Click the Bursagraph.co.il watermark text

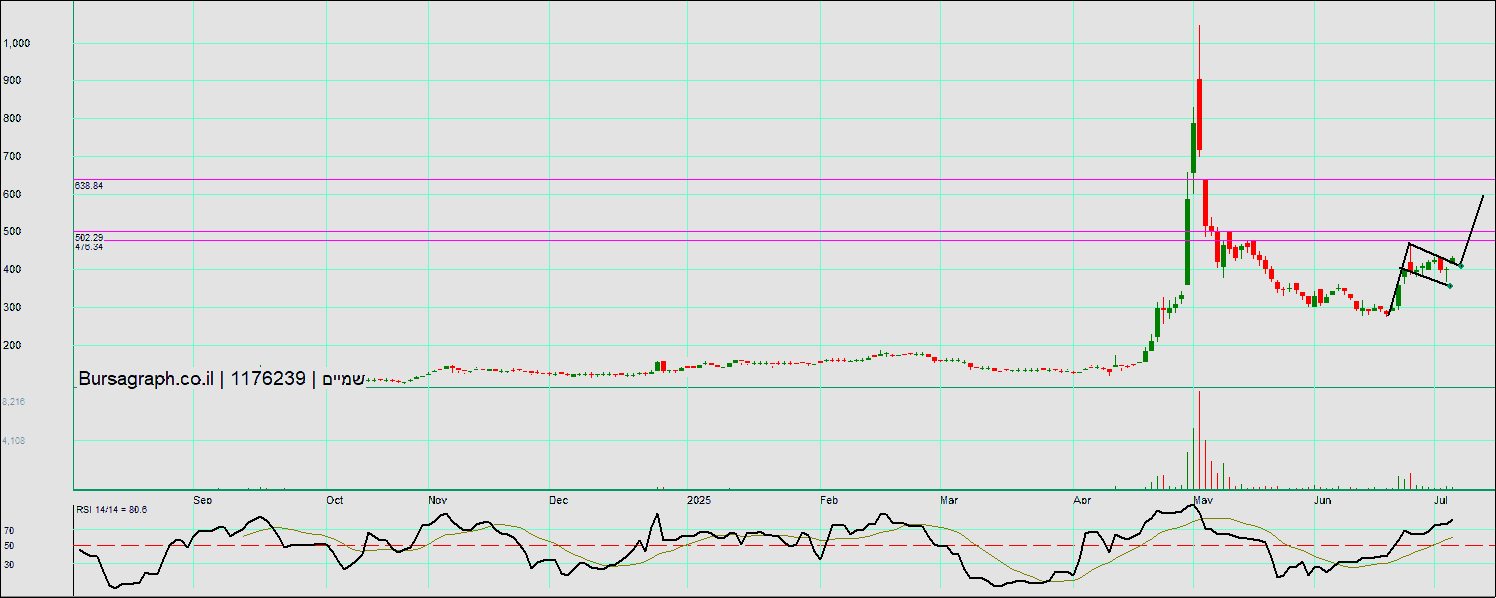coord(146,379)
